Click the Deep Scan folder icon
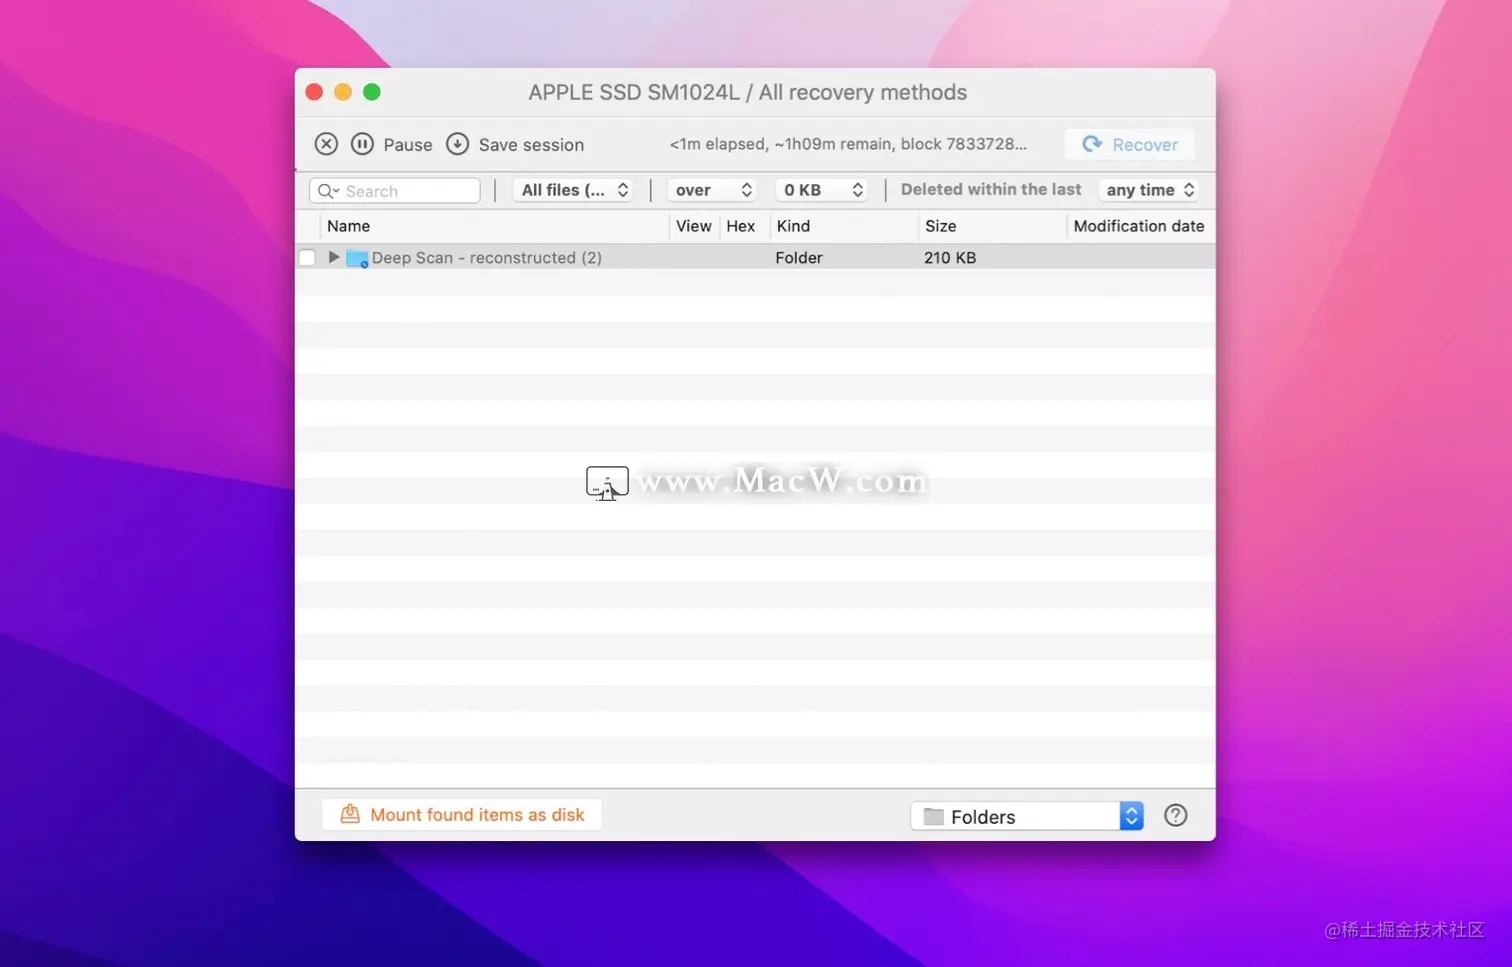This screenshot has width=1512, height=967. tap(357, 258)
